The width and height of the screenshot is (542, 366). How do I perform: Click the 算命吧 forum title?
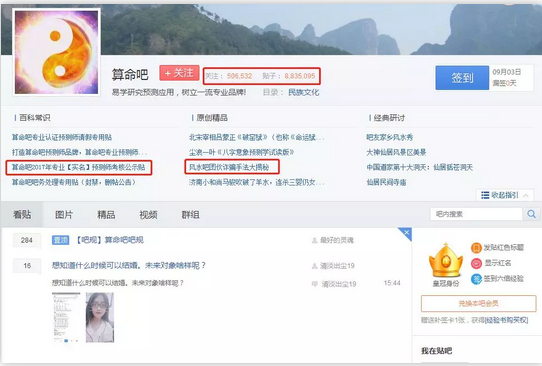point(130,75)
